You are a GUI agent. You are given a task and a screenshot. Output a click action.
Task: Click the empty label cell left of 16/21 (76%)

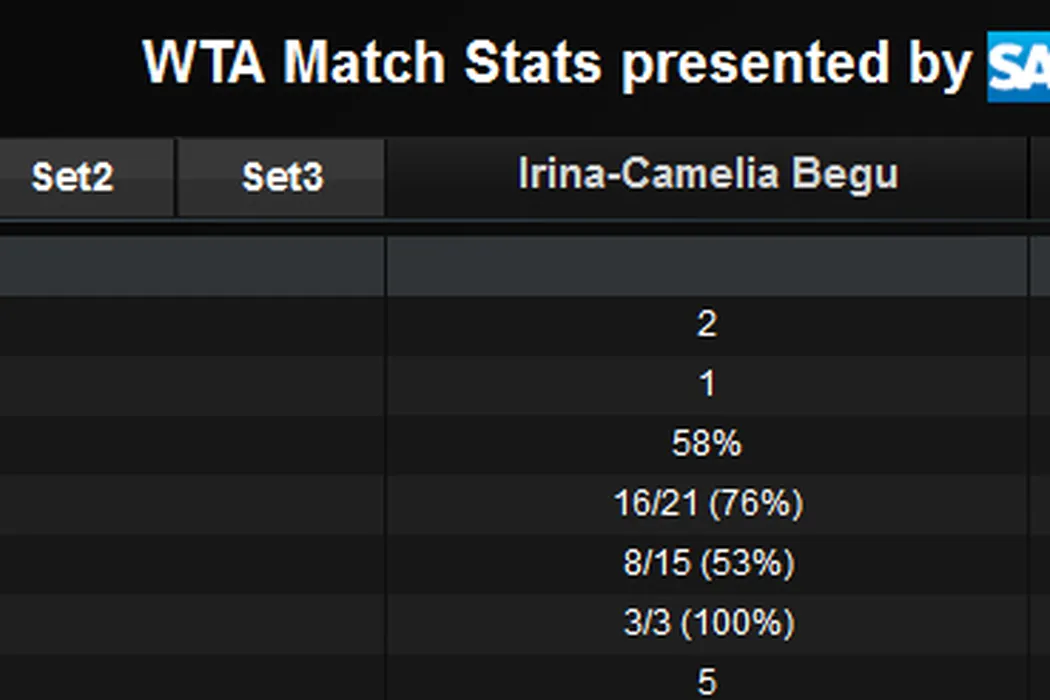(x=192, y=504)
